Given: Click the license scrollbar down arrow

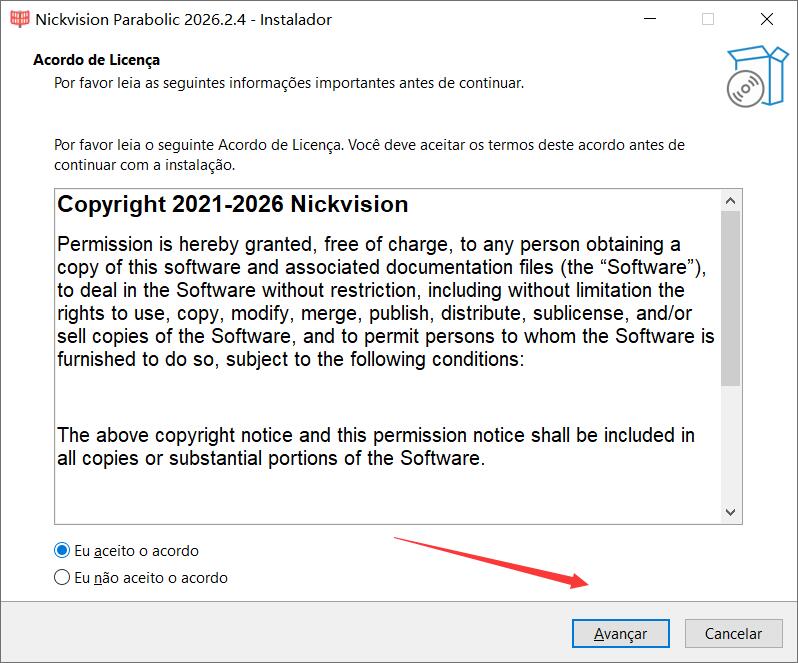Looking at the screenshot, I should [730, 512].
